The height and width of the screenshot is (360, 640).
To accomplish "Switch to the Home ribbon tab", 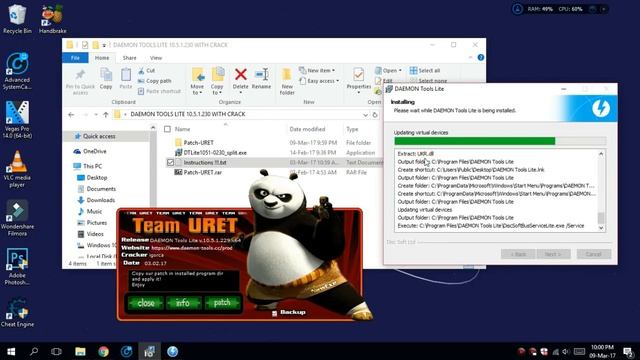I will click(x=102, y=58).
